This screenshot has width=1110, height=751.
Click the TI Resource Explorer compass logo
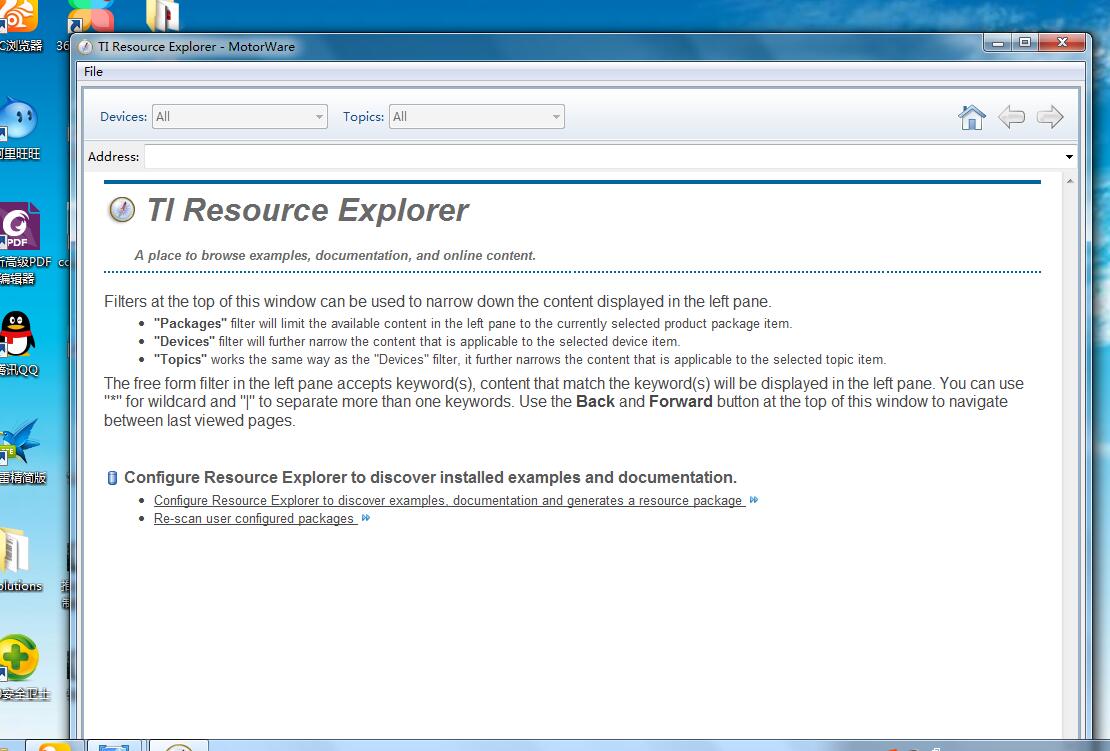coord(121,210)
